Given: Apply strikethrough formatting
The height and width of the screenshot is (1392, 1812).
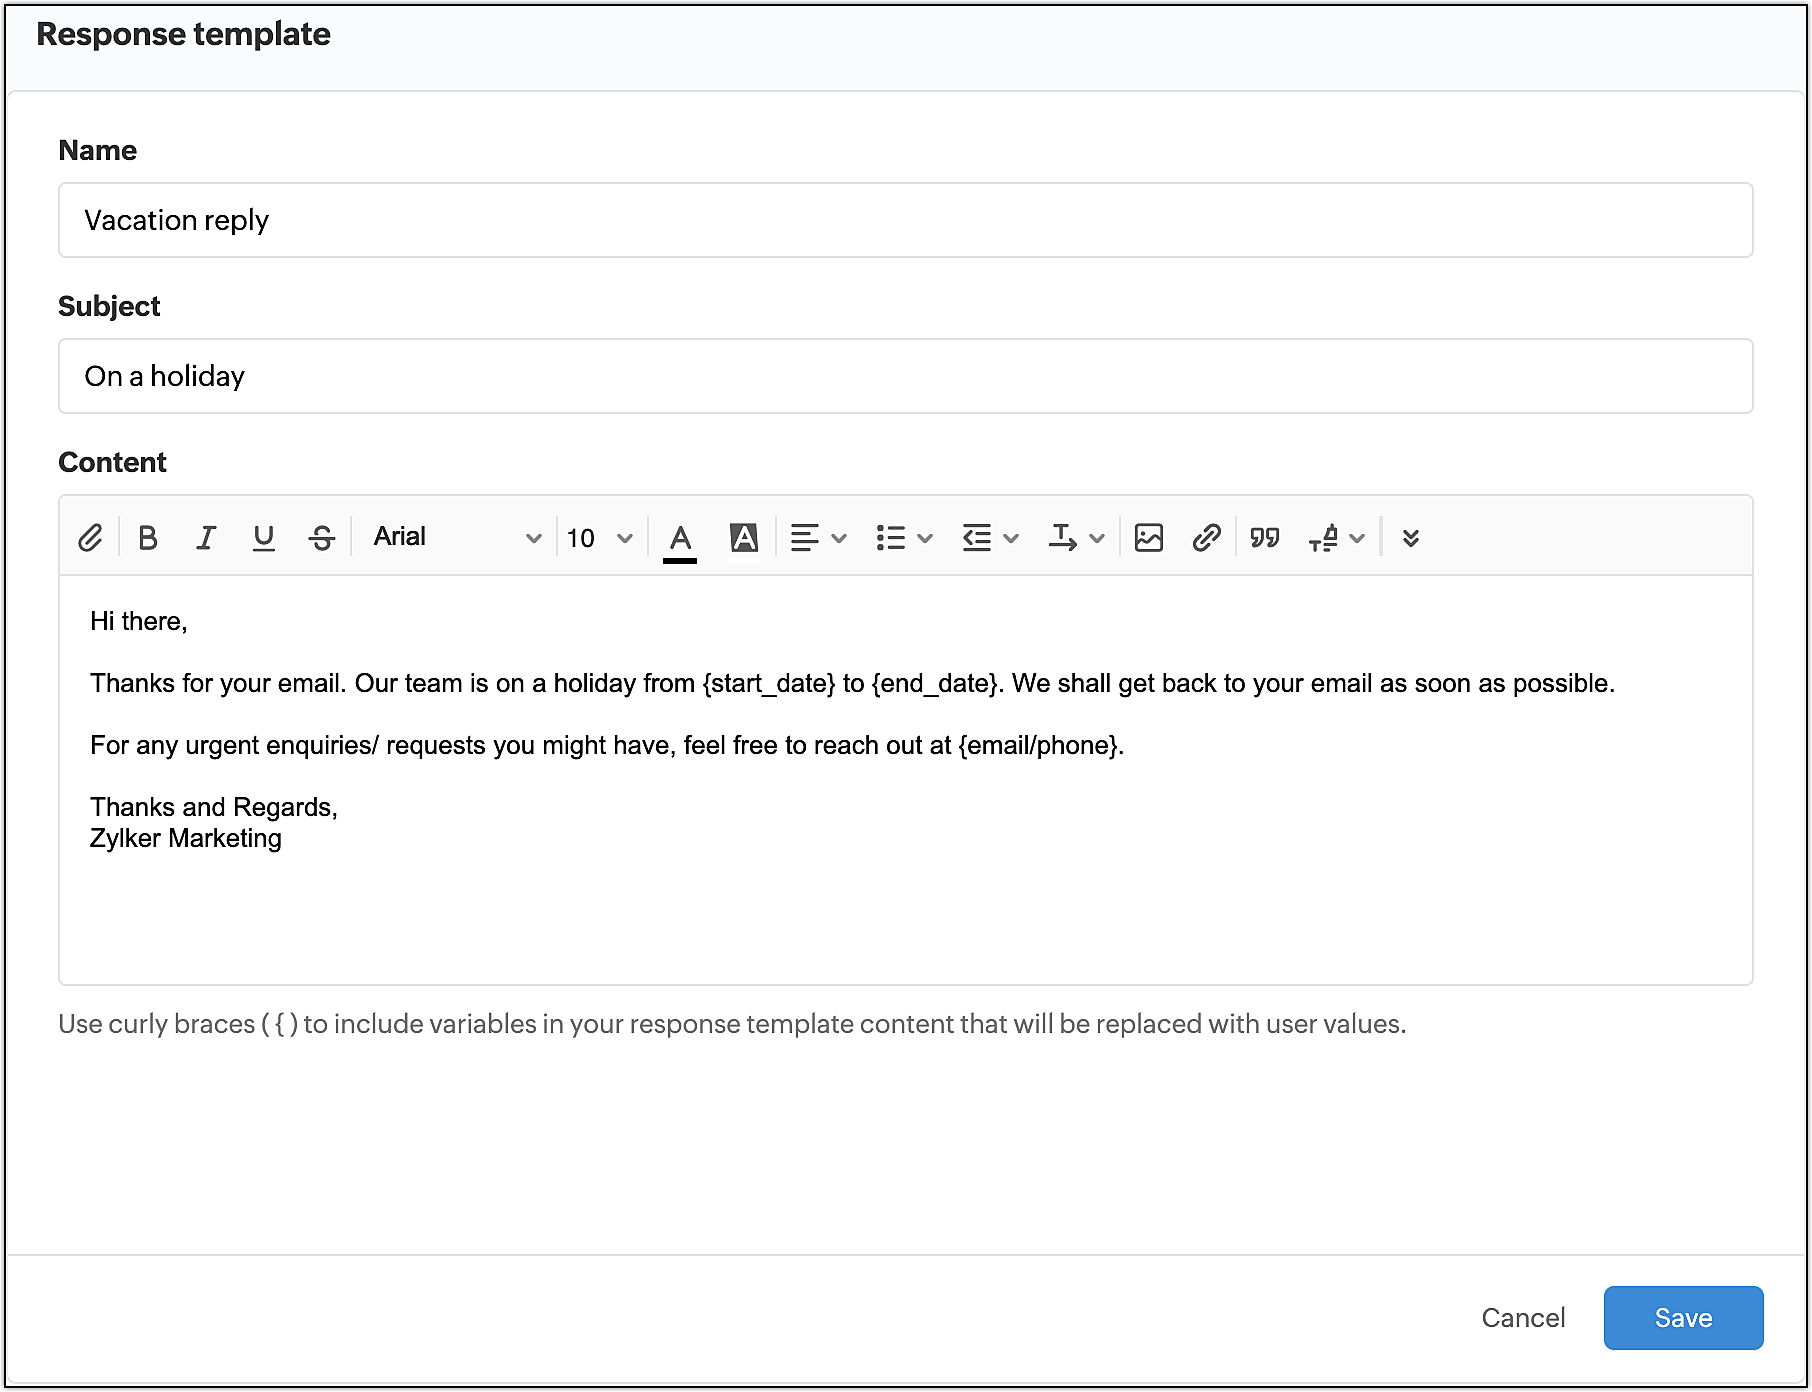Looking at the screenshot, I should point(322,538).
